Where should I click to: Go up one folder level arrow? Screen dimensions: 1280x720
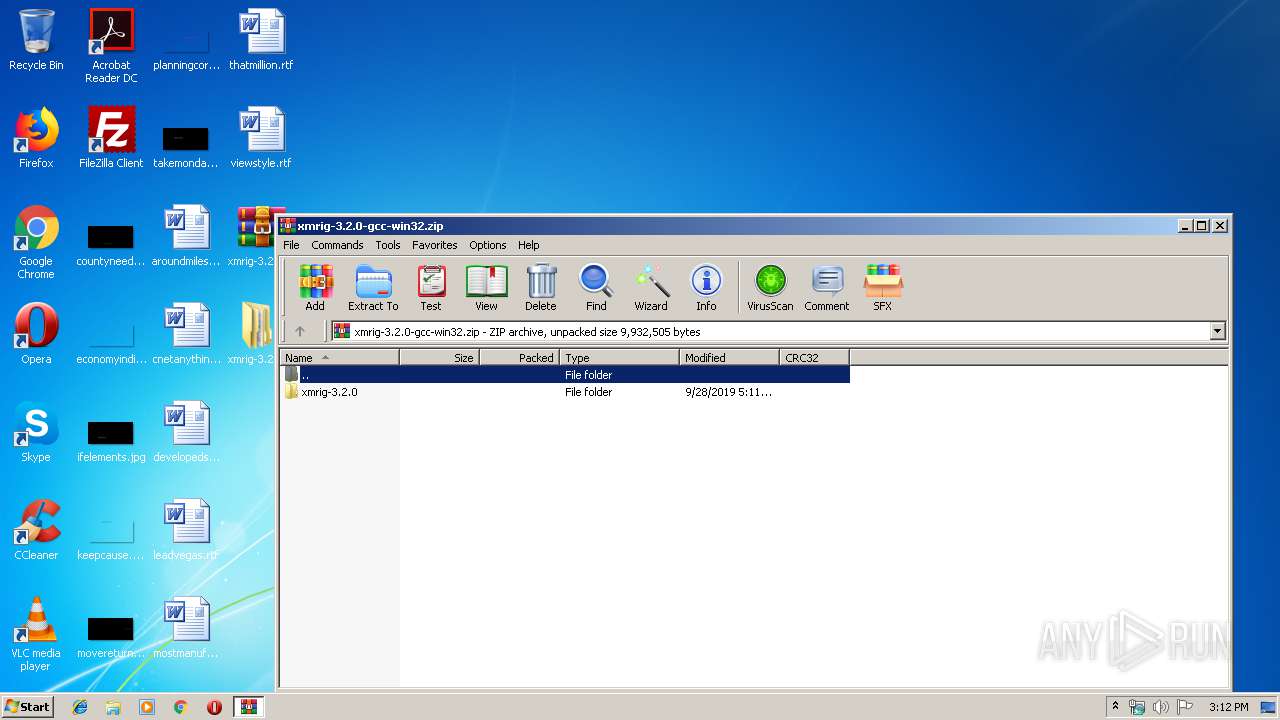pos(300,331)
